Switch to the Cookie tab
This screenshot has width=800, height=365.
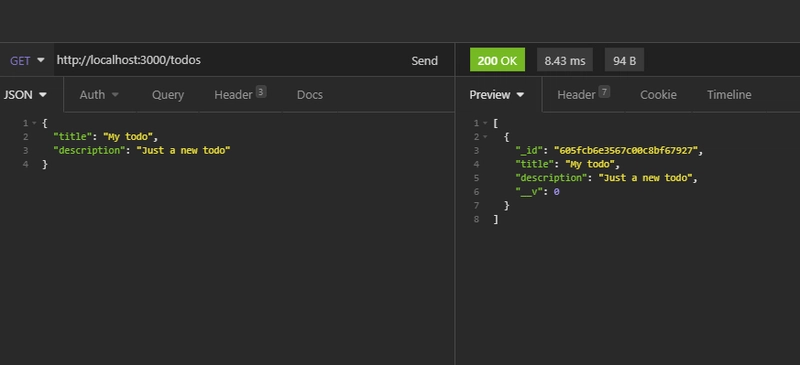tap(658, 95)
